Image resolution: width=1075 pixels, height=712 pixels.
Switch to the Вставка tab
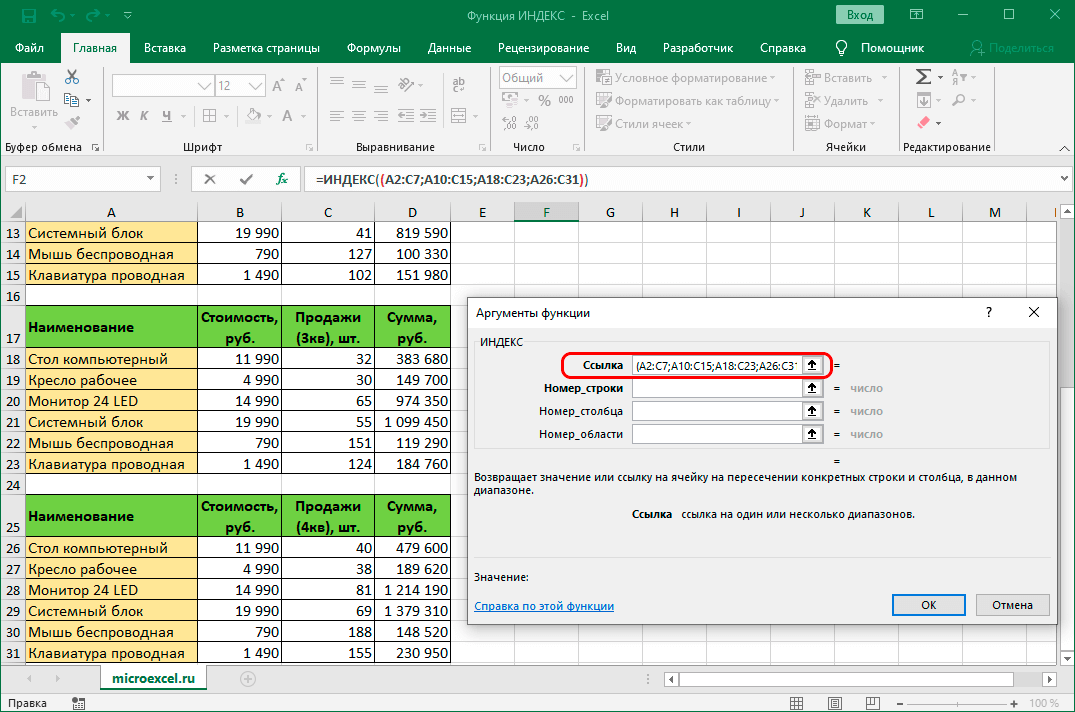[165, 48]
